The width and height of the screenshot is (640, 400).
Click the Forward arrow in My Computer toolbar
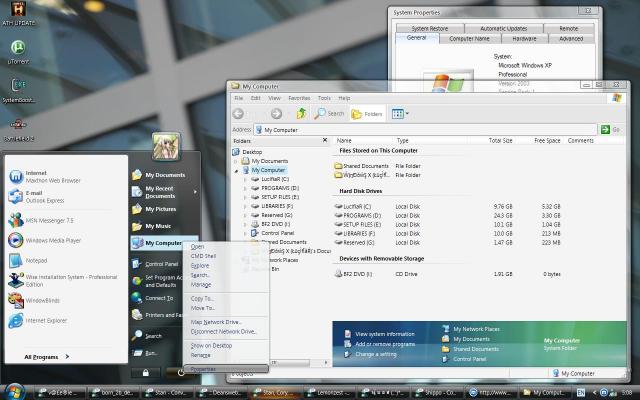coord(276,114)
